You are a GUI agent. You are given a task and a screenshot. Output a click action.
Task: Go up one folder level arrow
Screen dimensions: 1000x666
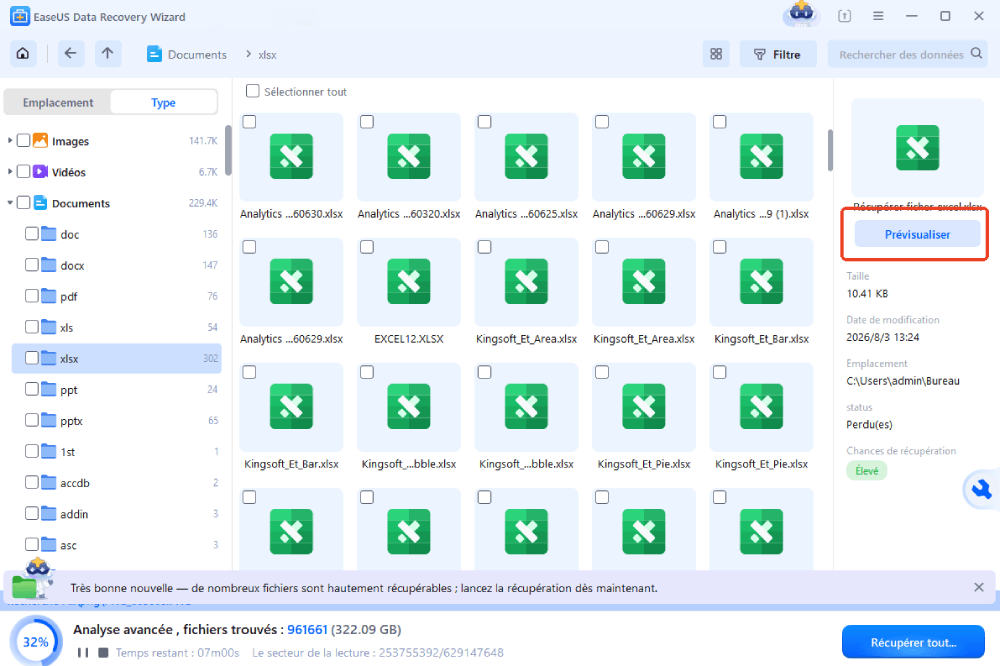[x=108, y=54]
